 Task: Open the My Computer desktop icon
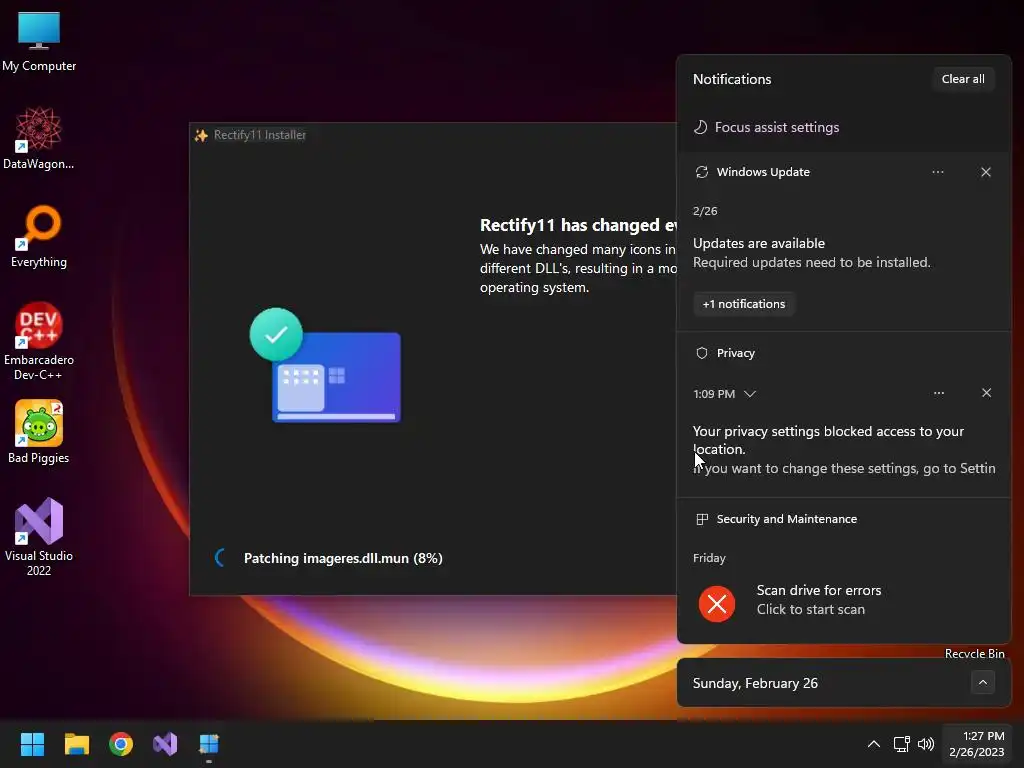39,40
